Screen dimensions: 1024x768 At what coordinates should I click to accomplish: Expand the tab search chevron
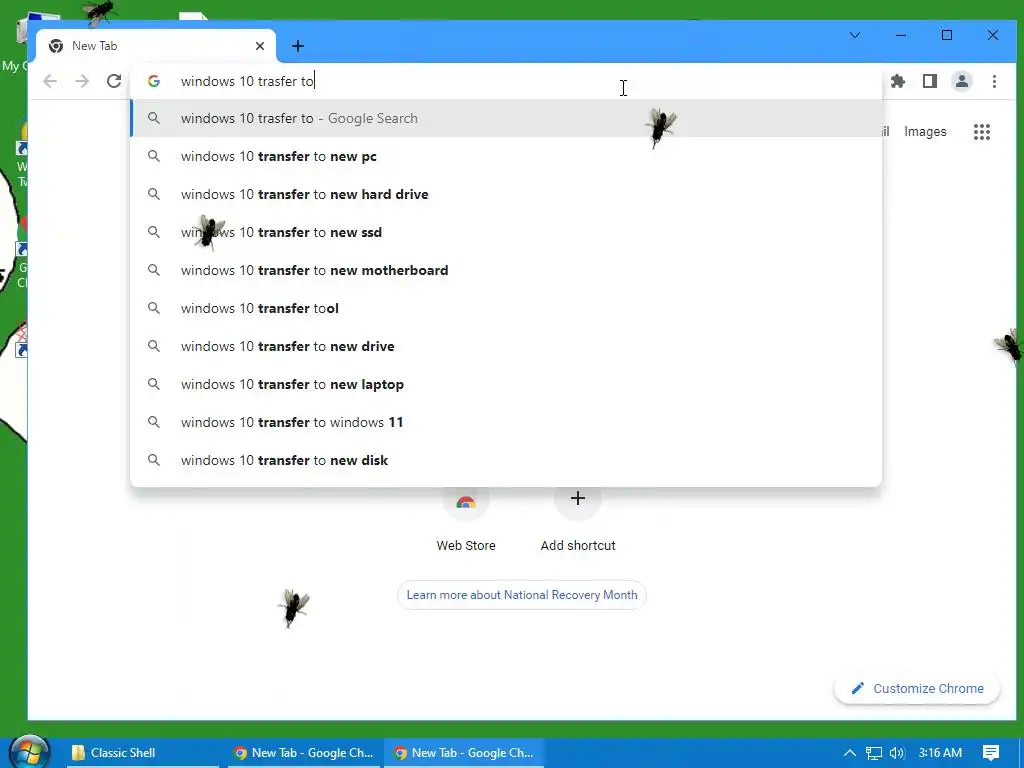pyautogui.click(x=854, y=35)
